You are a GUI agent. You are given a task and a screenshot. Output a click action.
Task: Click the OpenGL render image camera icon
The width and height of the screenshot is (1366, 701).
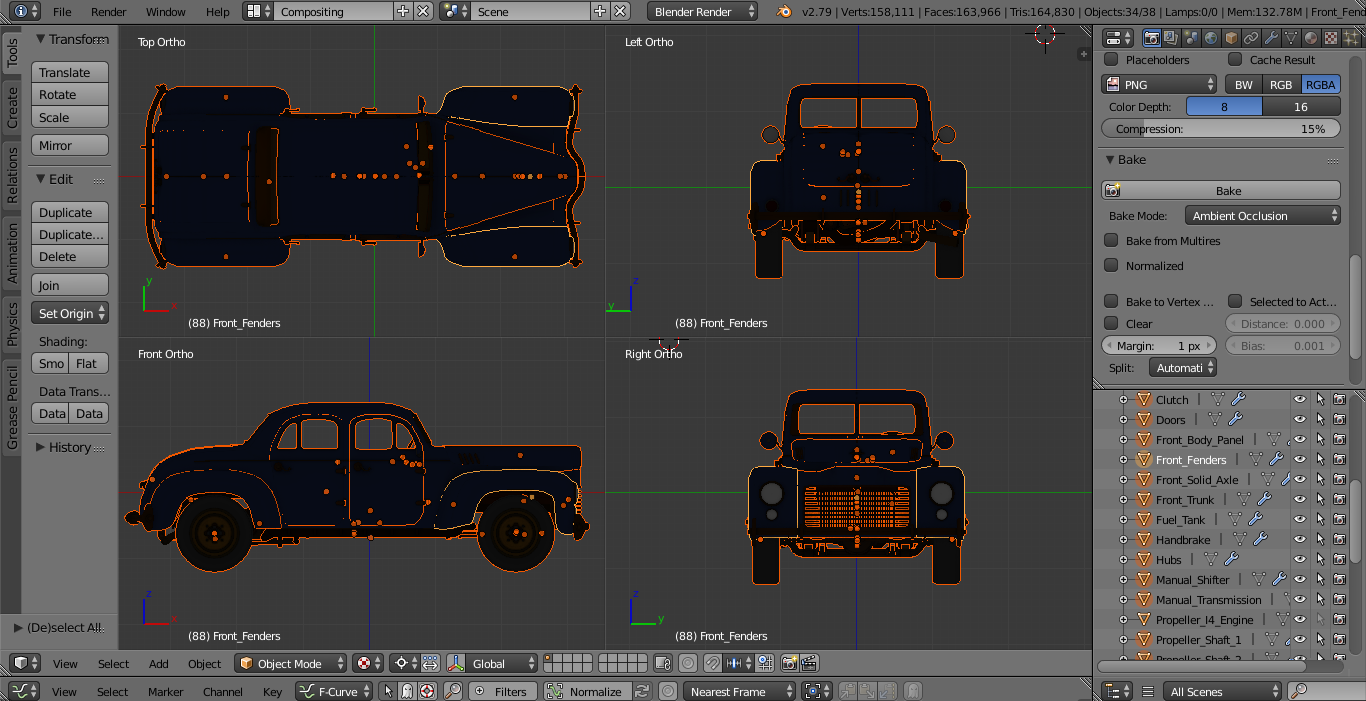coord(790,663)
